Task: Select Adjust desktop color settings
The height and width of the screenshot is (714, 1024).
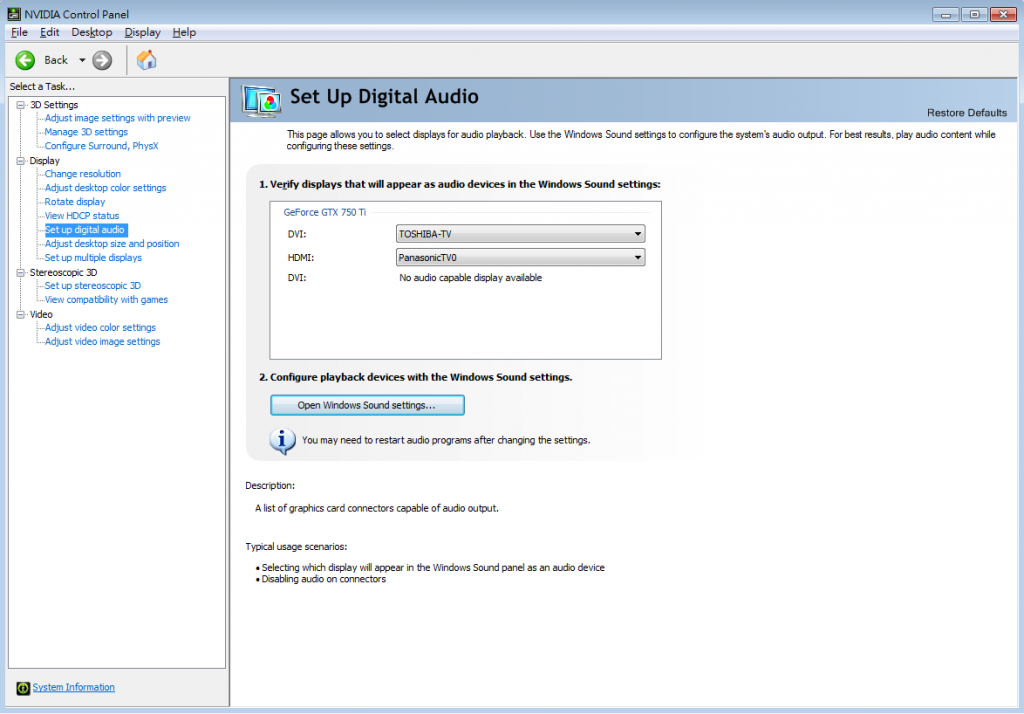Action: click(x=106, y=188)
